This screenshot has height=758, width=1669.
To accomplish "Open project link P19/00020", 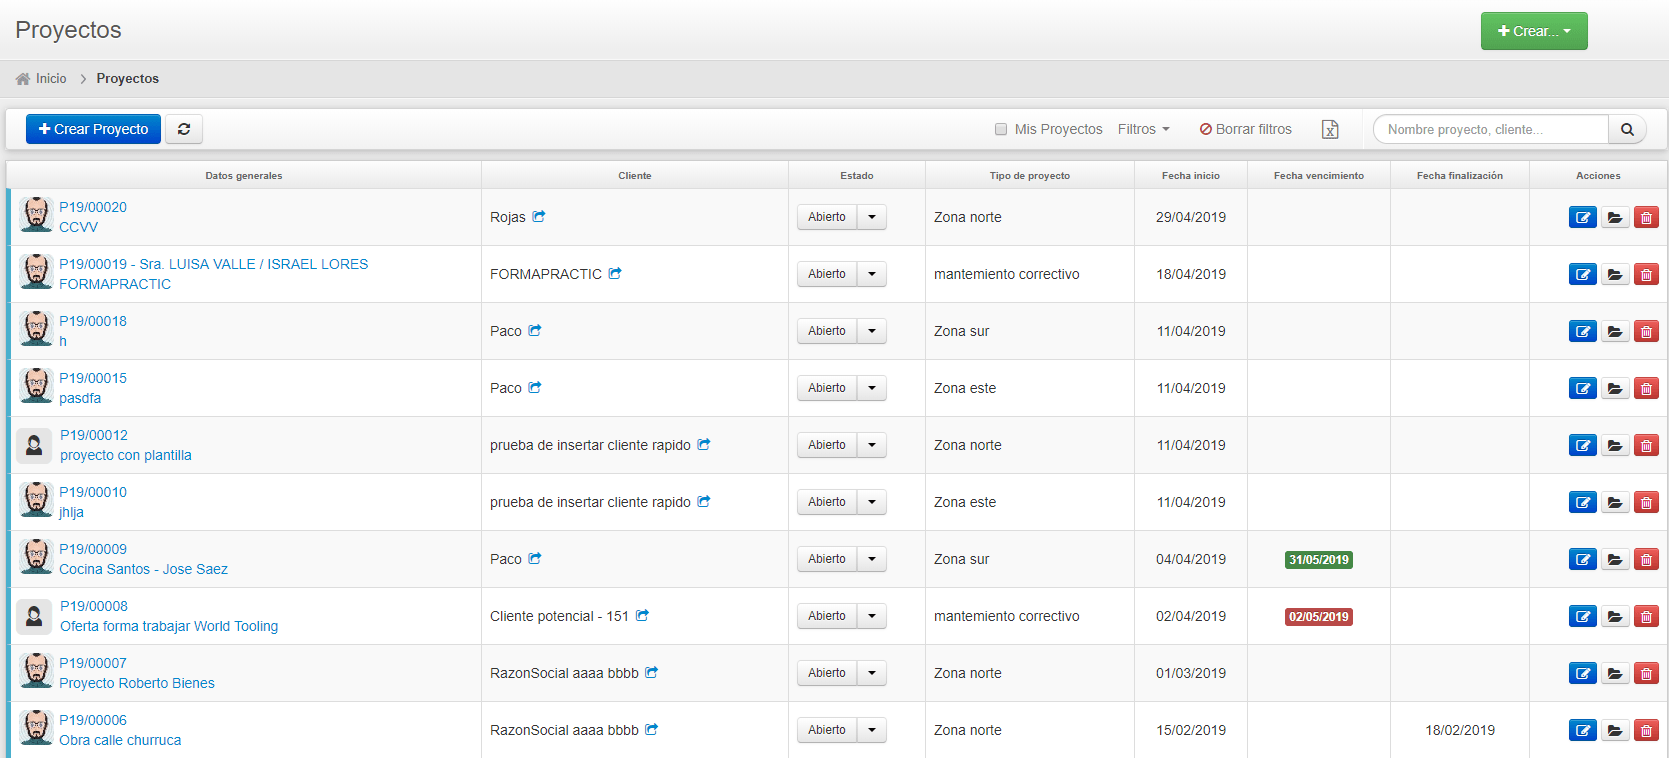I will click(x=93, y=207).
